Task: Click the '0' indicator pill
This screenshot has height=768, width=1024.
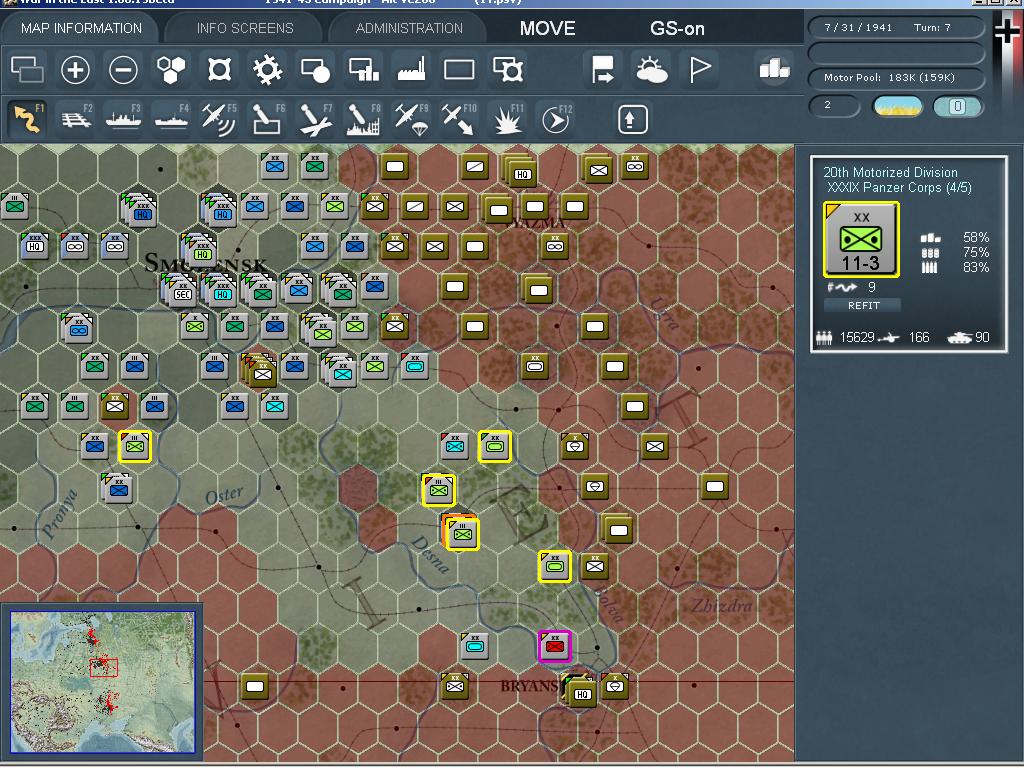Action: coord(957,106)
